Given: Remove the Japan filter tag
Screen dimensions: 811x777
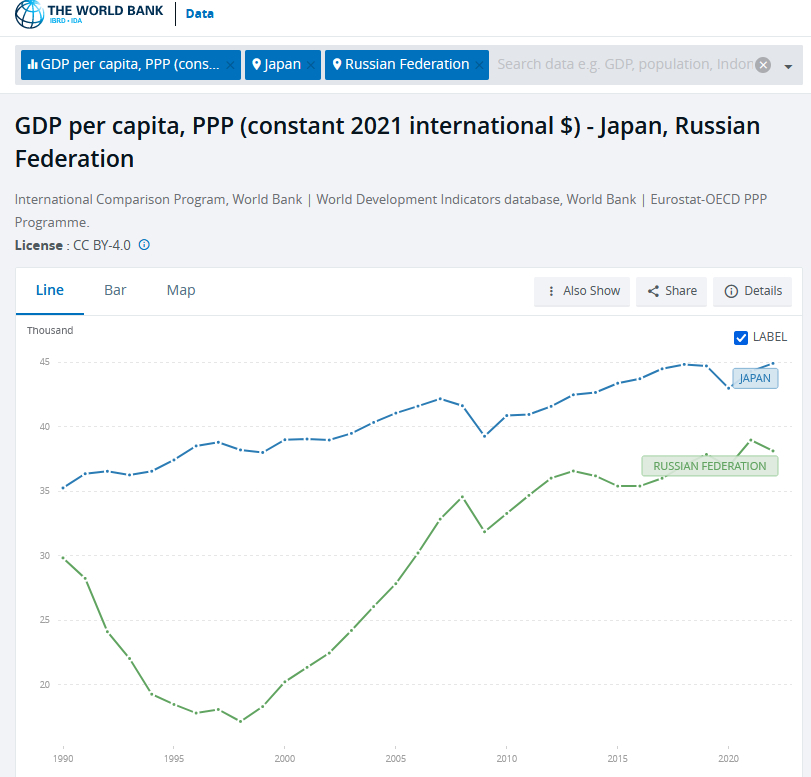Looking at the screenshot, I should click(x=311, y=65).
